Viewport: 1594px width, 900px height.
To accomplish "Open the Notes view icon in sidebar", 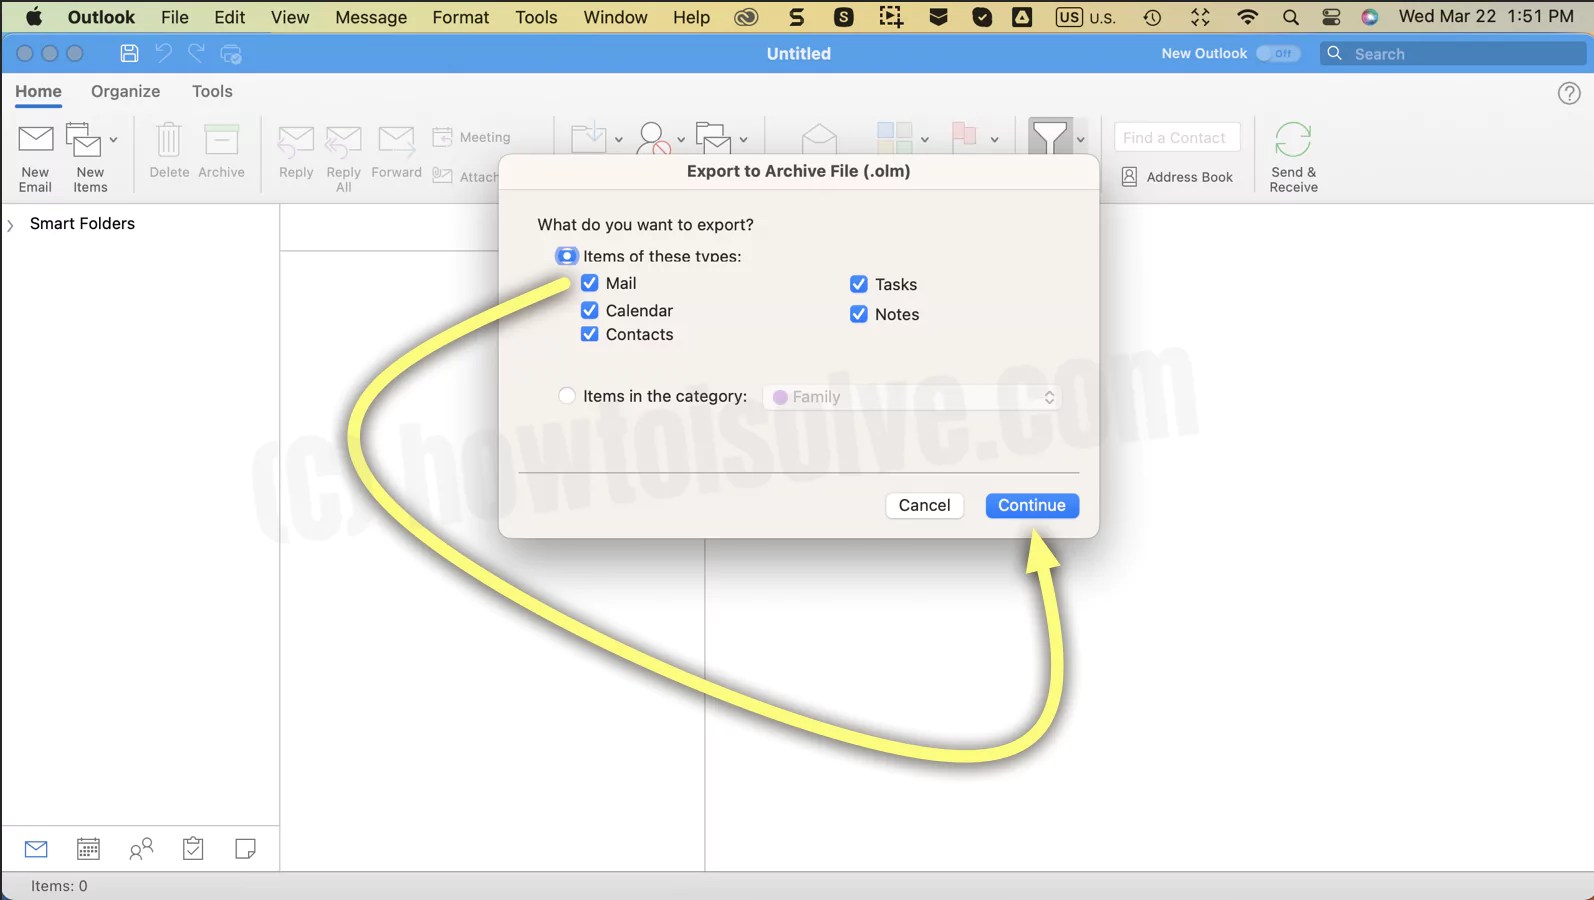I will click(x=245, y=849).
